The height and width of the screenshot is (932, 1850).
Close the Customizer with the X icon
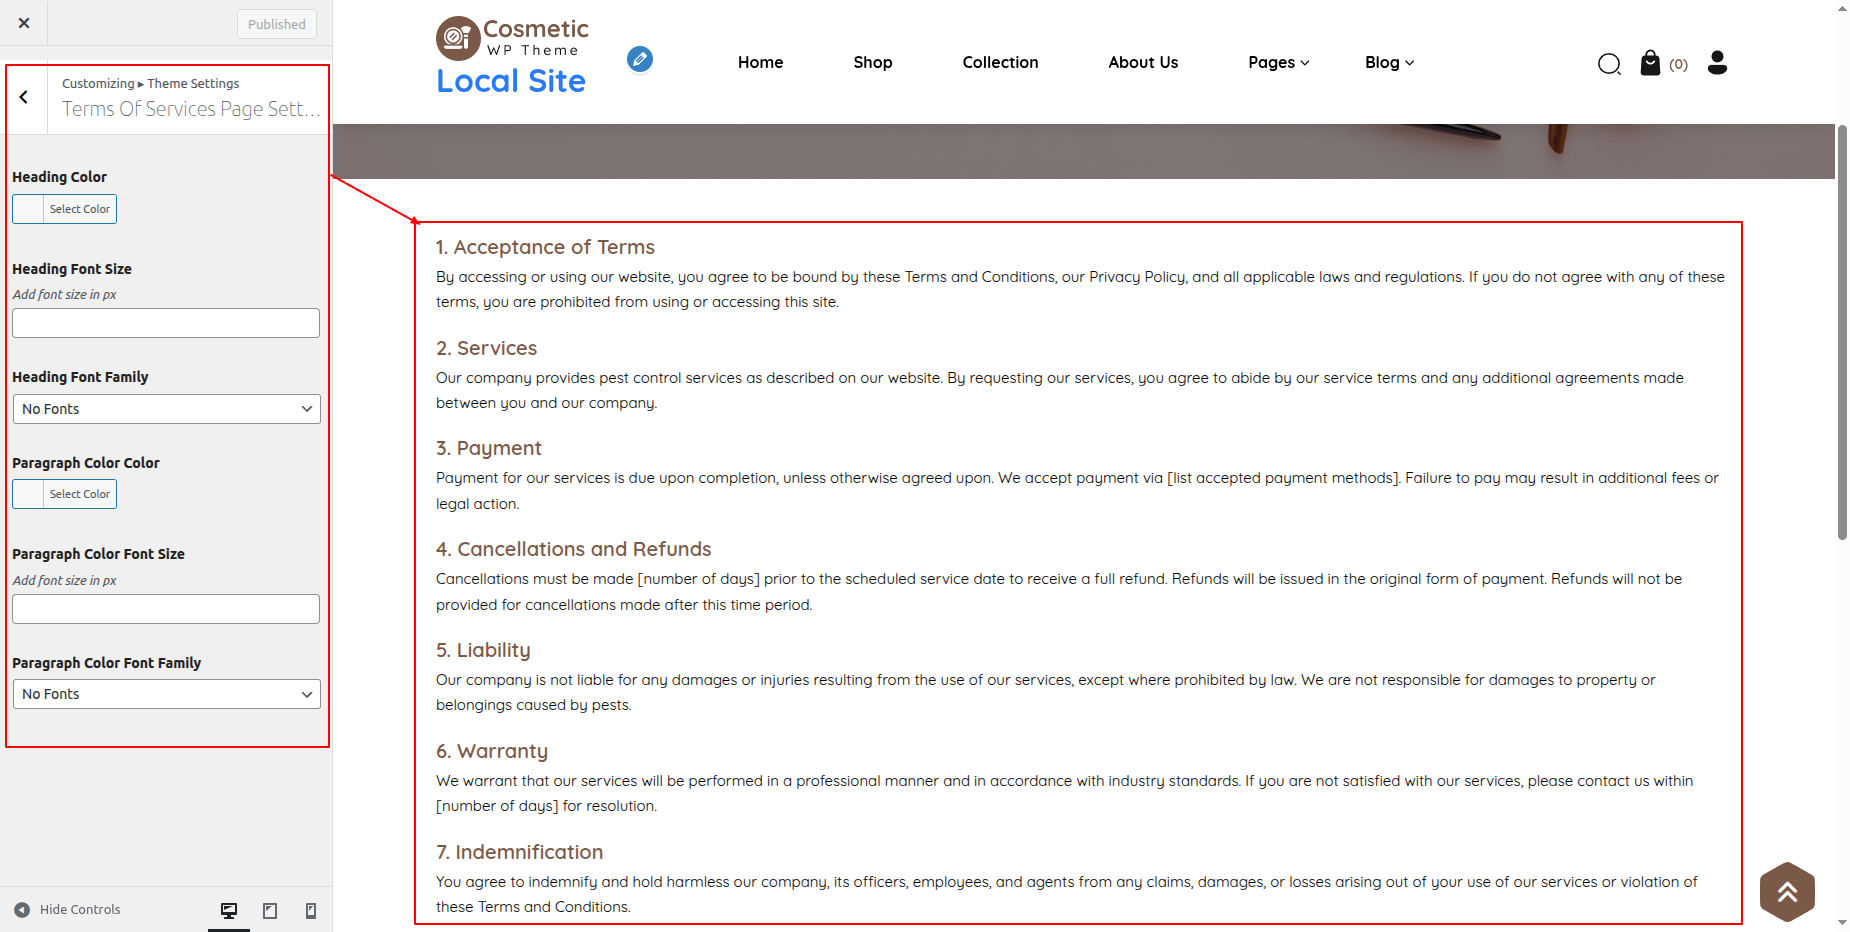[x=24, y=23]
